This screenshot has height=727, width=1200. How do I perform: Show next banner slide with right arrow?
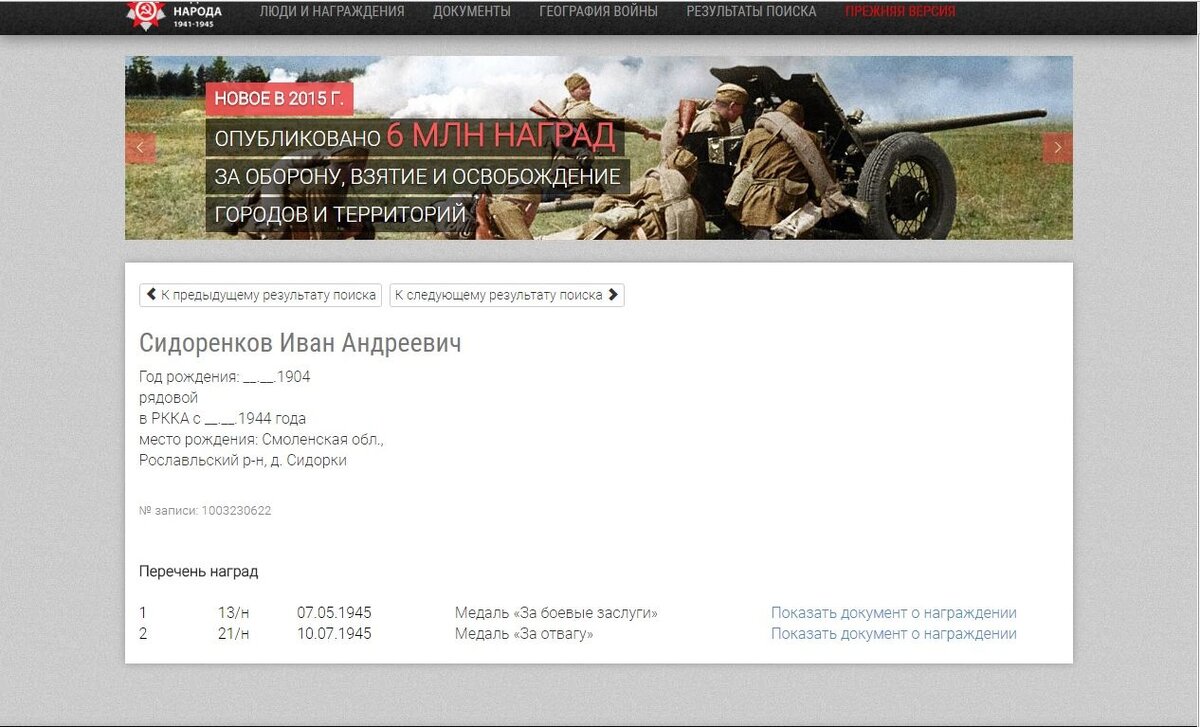(1058, 148)
